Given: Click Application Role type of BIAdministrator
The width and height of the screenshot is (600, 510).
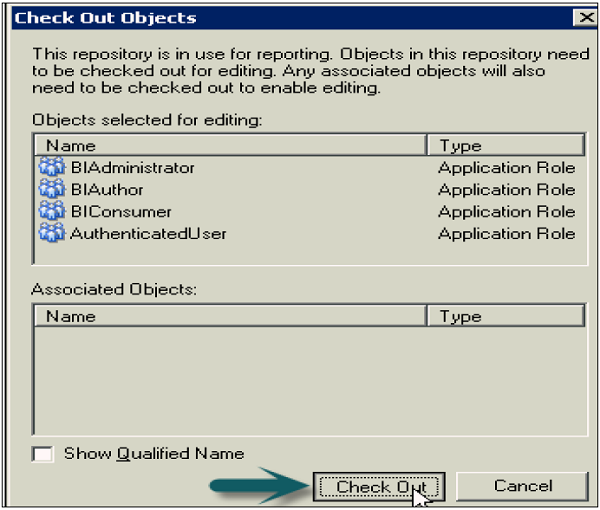Looking at the screenshot, I should 507,168.
